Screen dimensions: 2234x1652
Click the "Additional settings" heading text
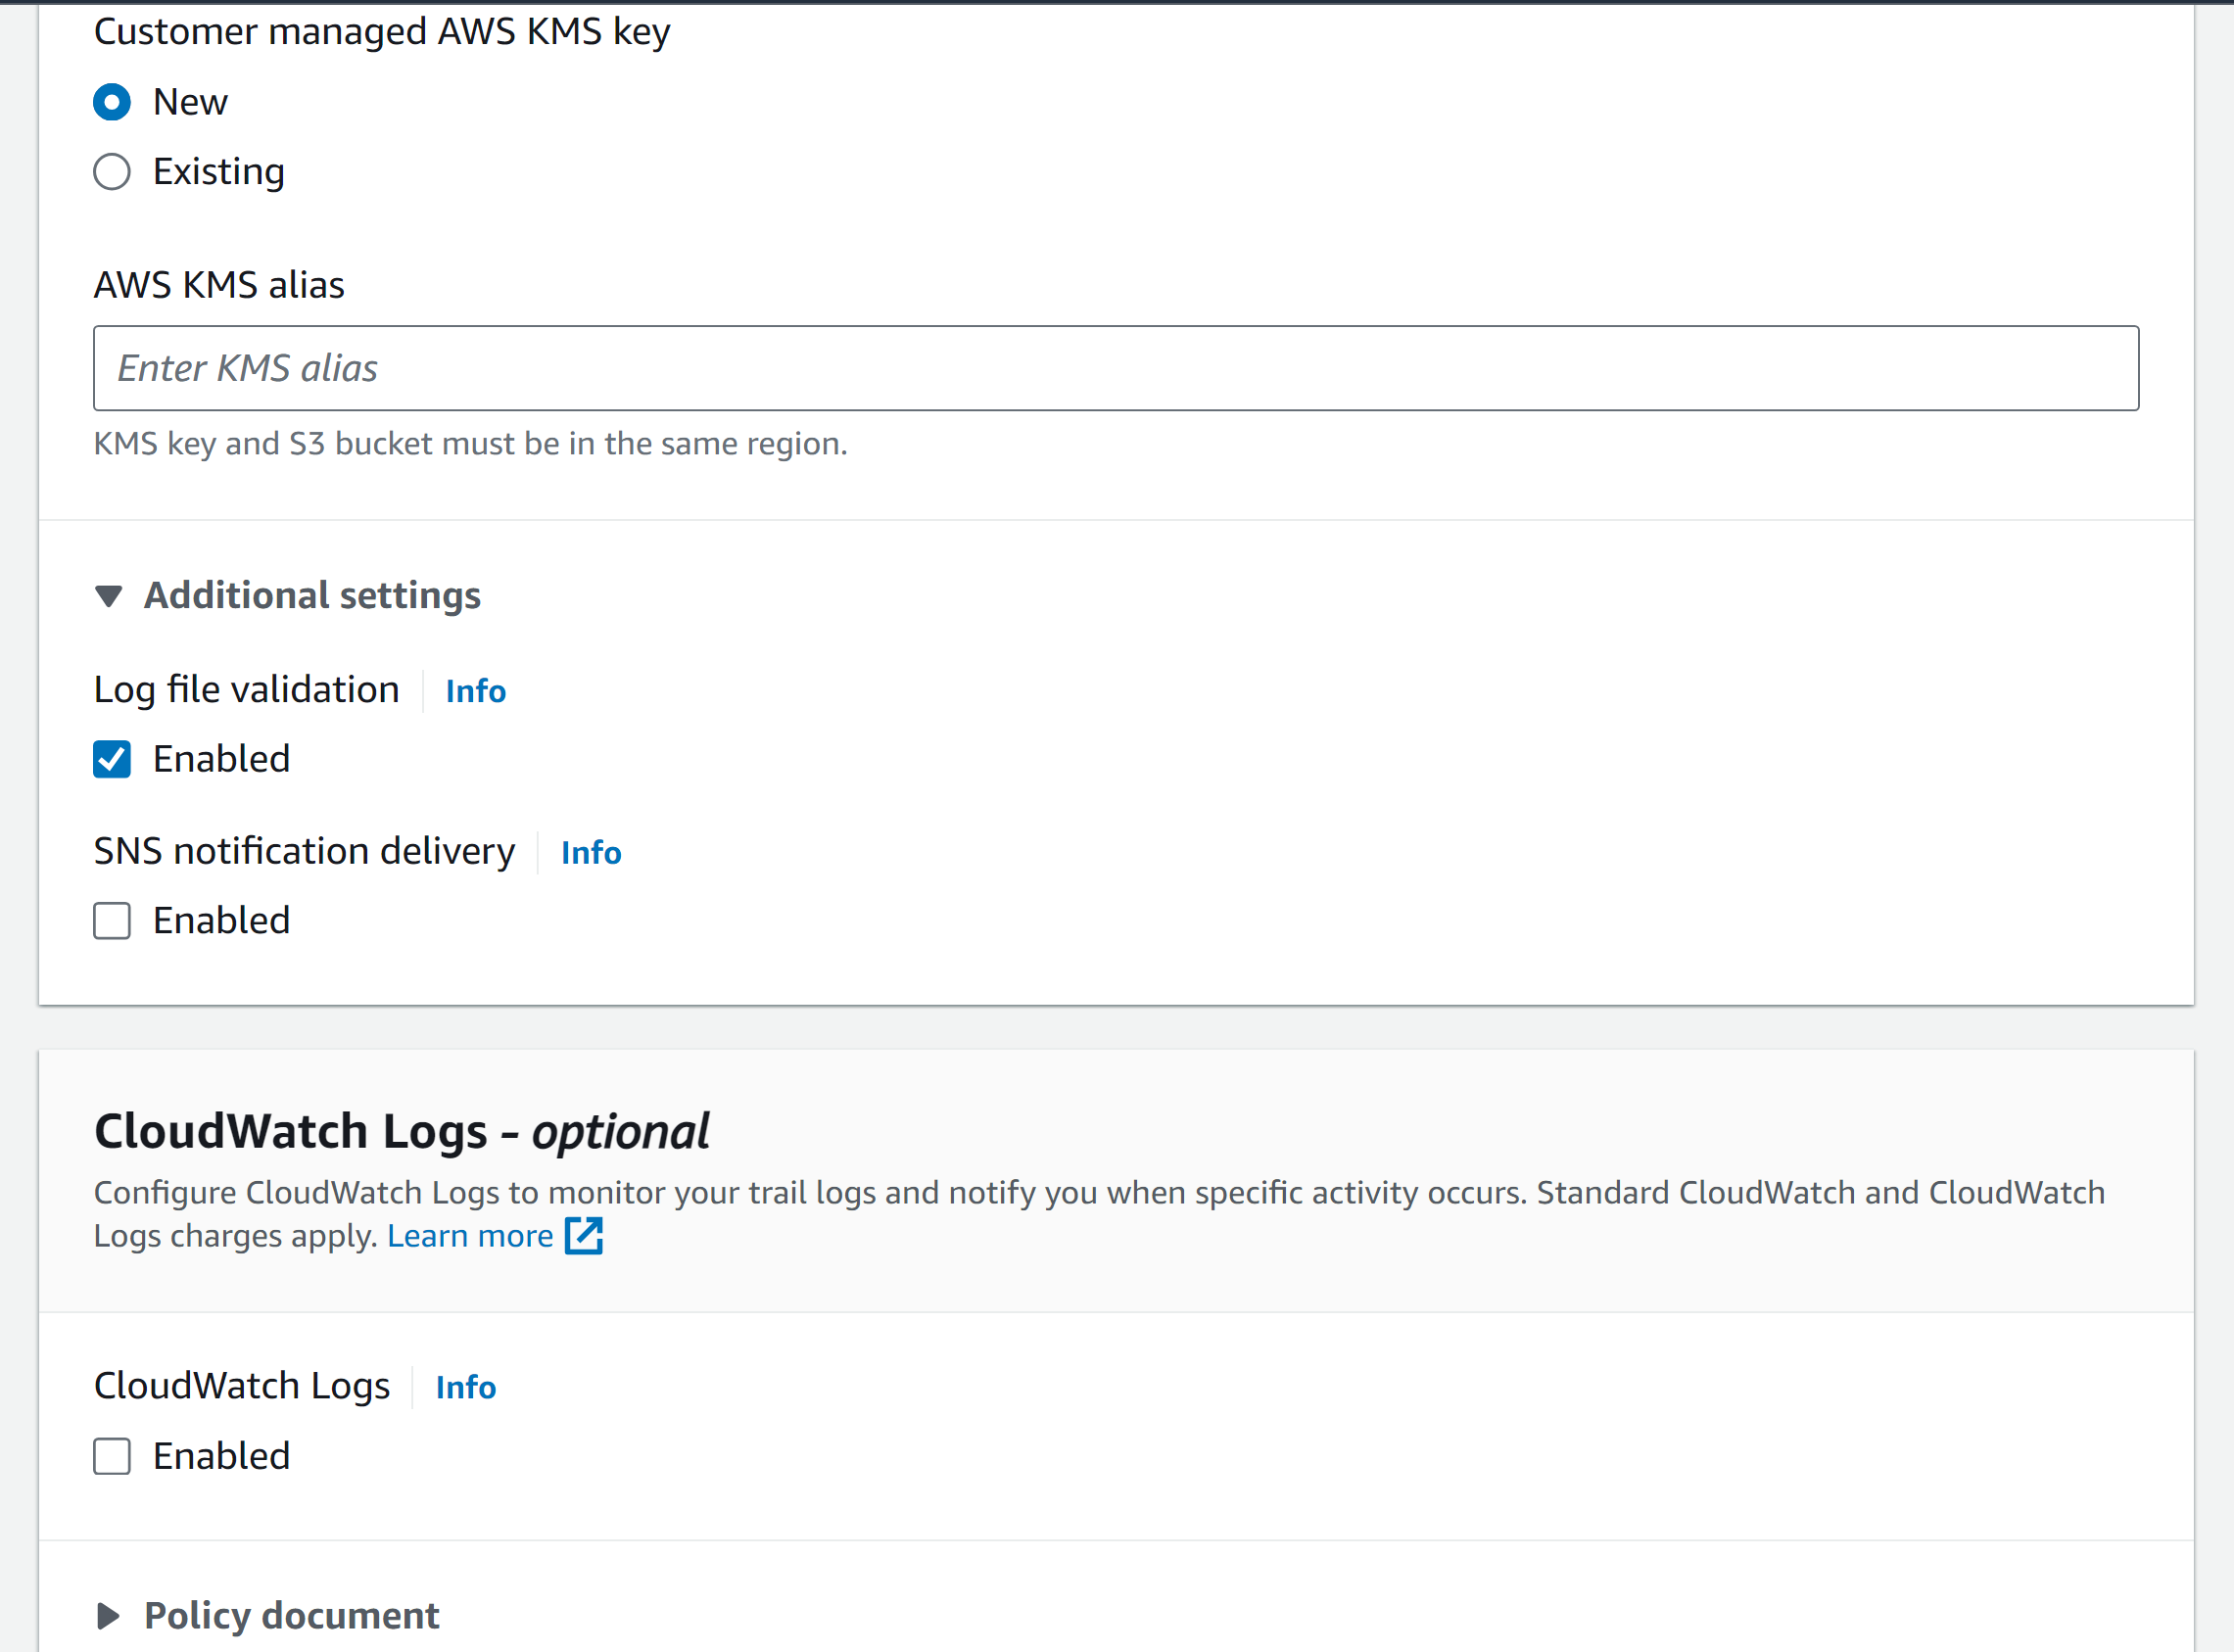[312, 596]
